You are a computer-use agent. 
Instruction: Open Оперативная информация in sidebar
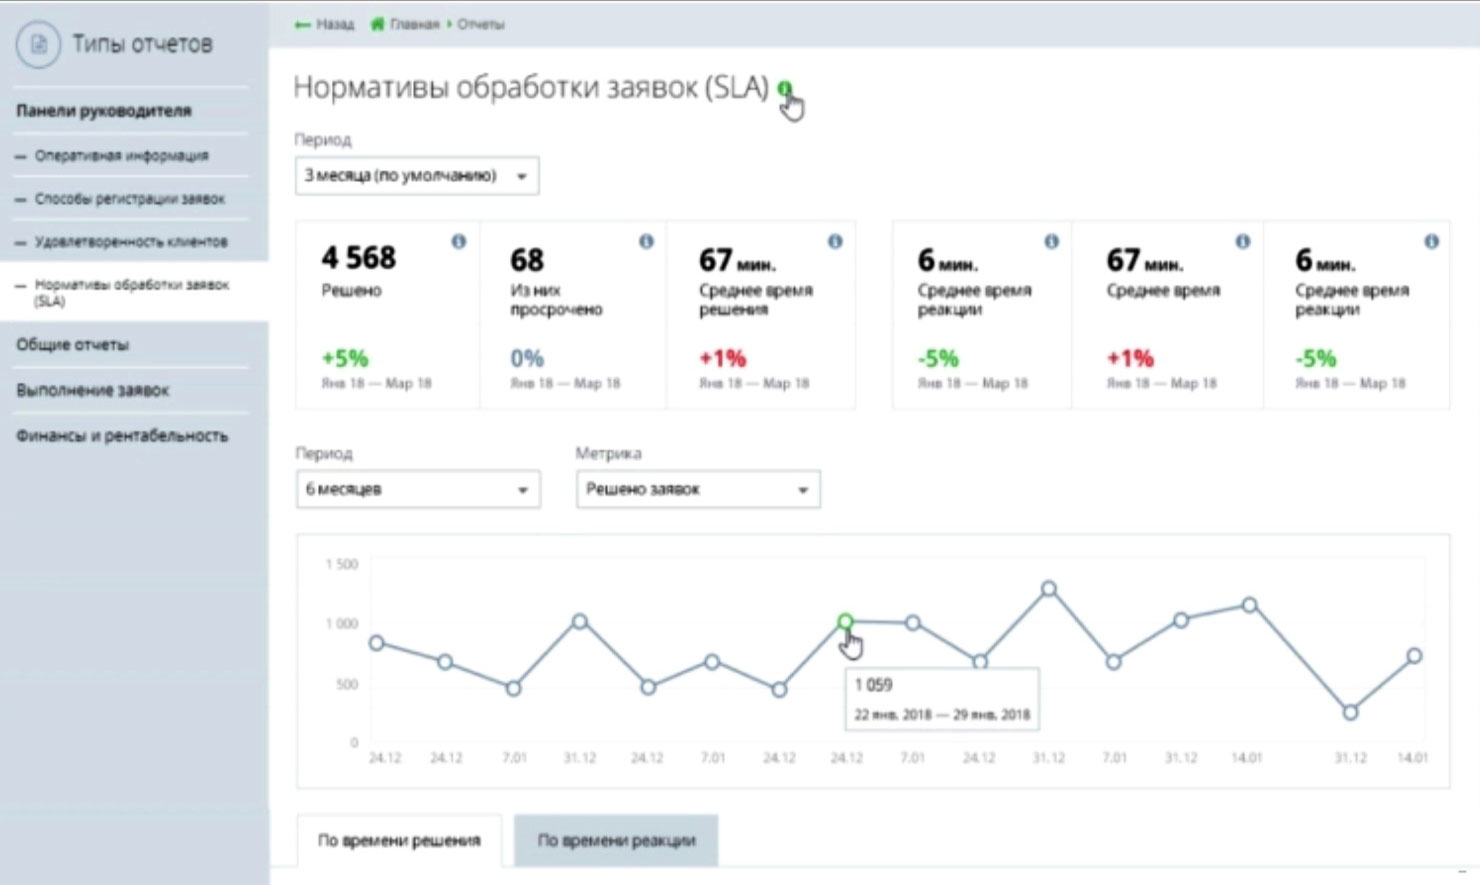121,156
